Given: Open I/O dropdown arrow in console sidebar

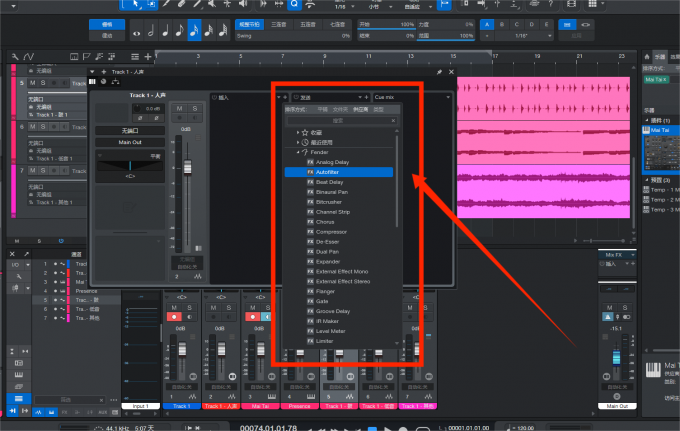Looking at the screenshot, I should (x=28, y=264).
